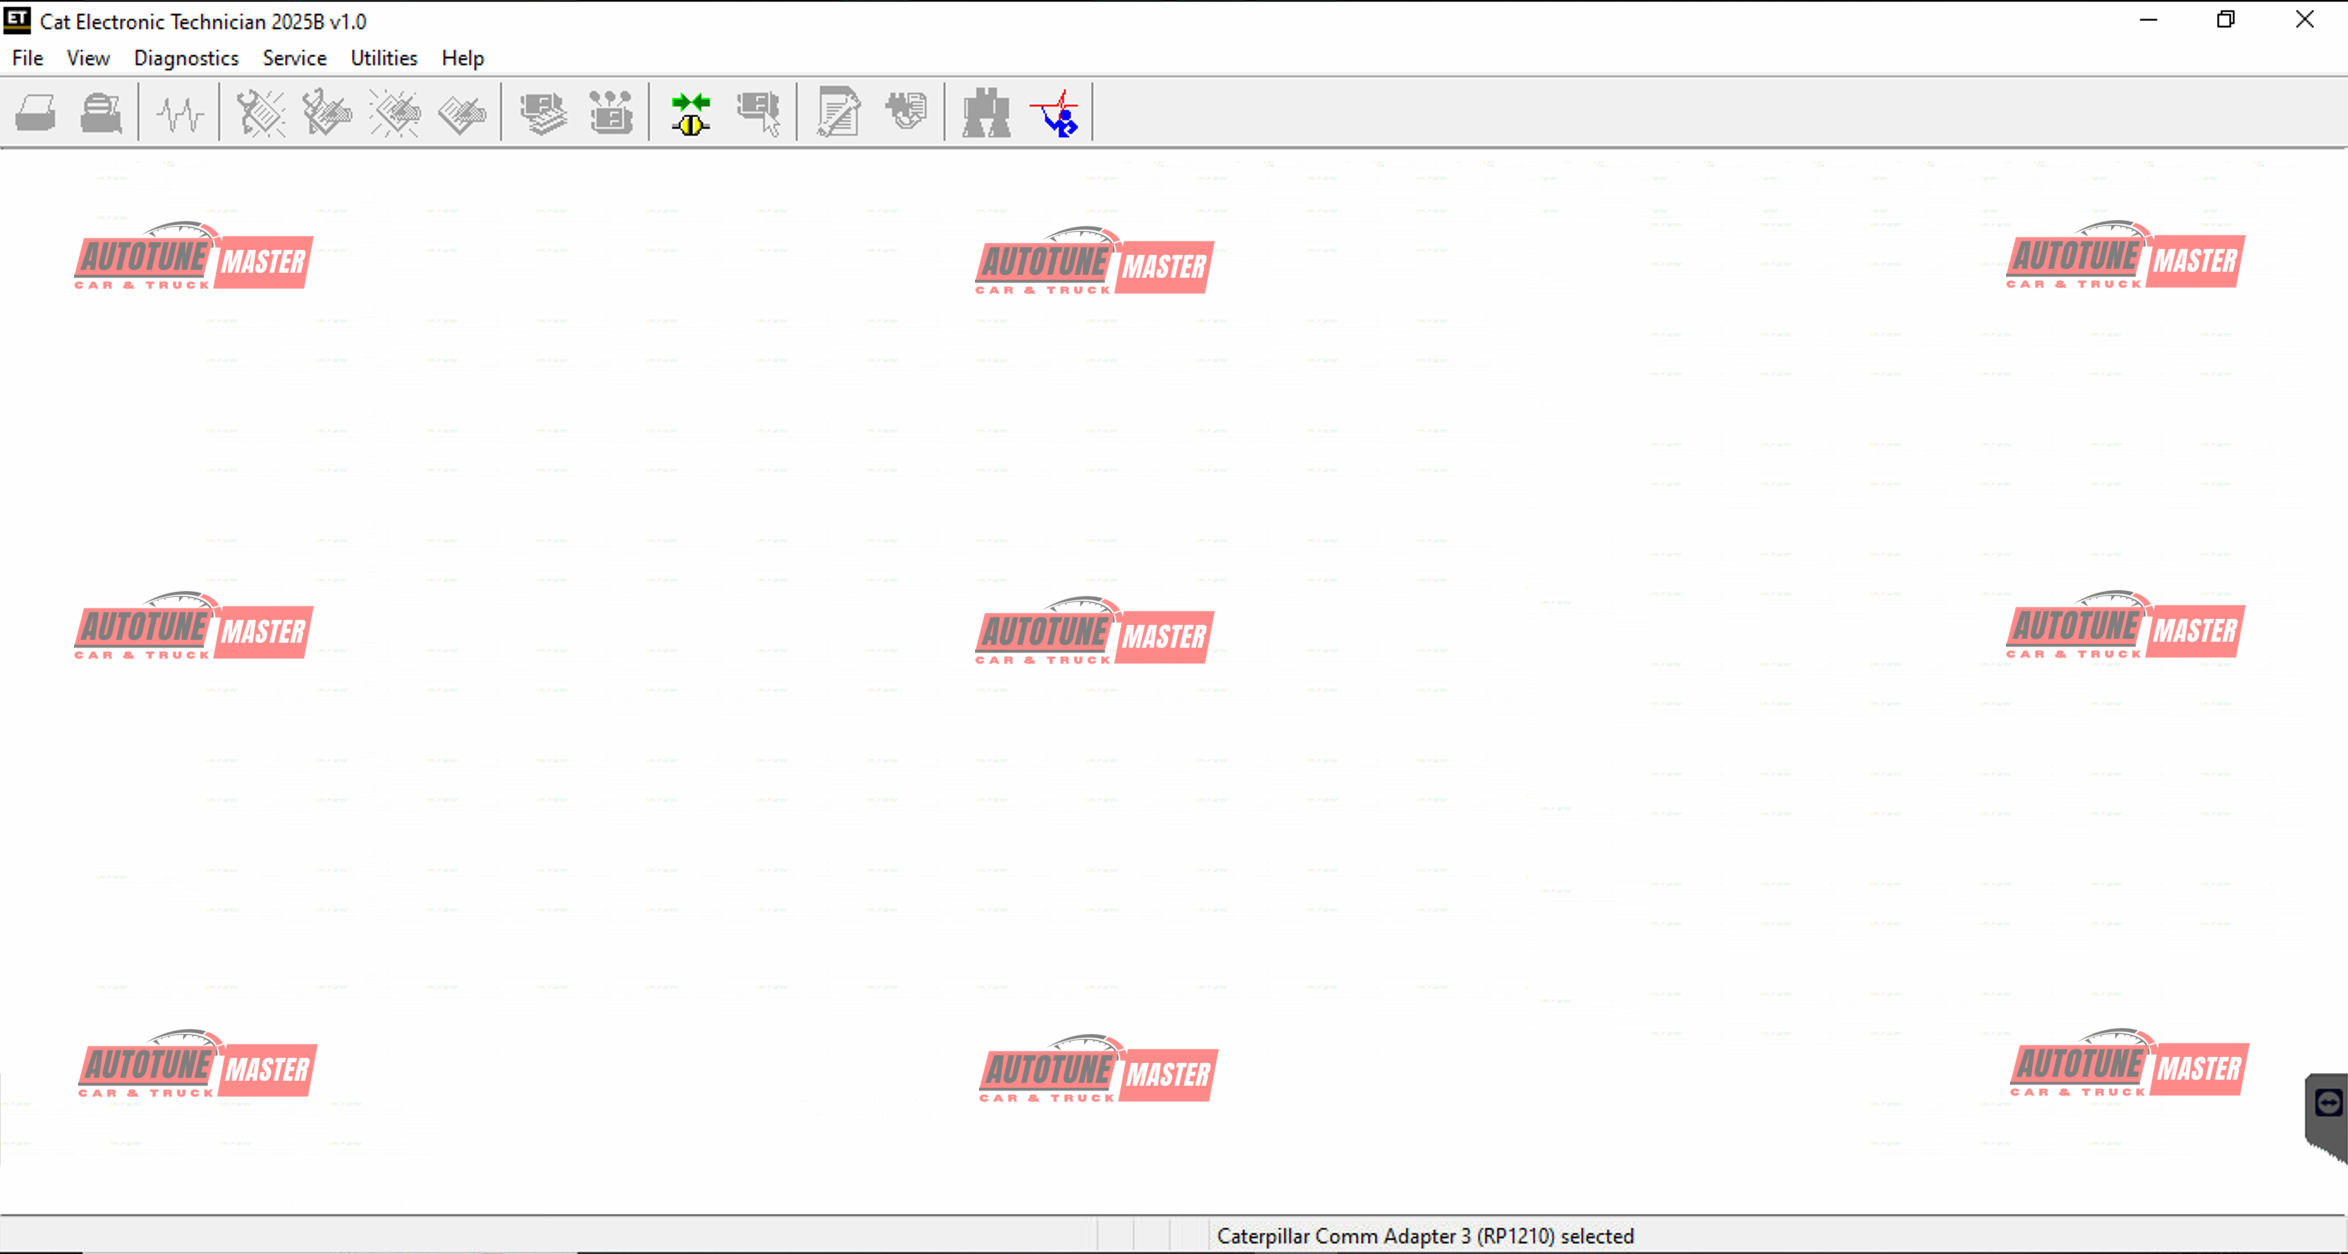Show Active Diagnostic Codes stethoscope icon
2348x1254 pixels.
260,113
